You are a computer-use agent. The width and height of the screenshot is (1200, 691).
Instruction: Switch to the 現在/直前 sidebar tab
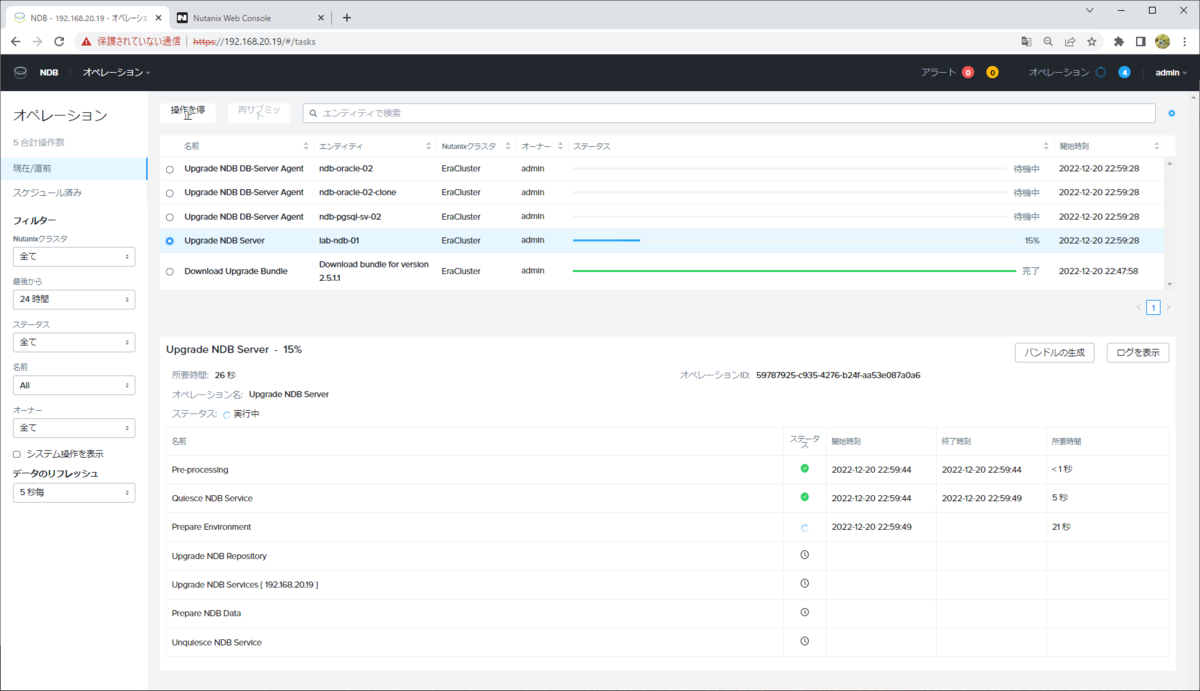pos(74,168)
